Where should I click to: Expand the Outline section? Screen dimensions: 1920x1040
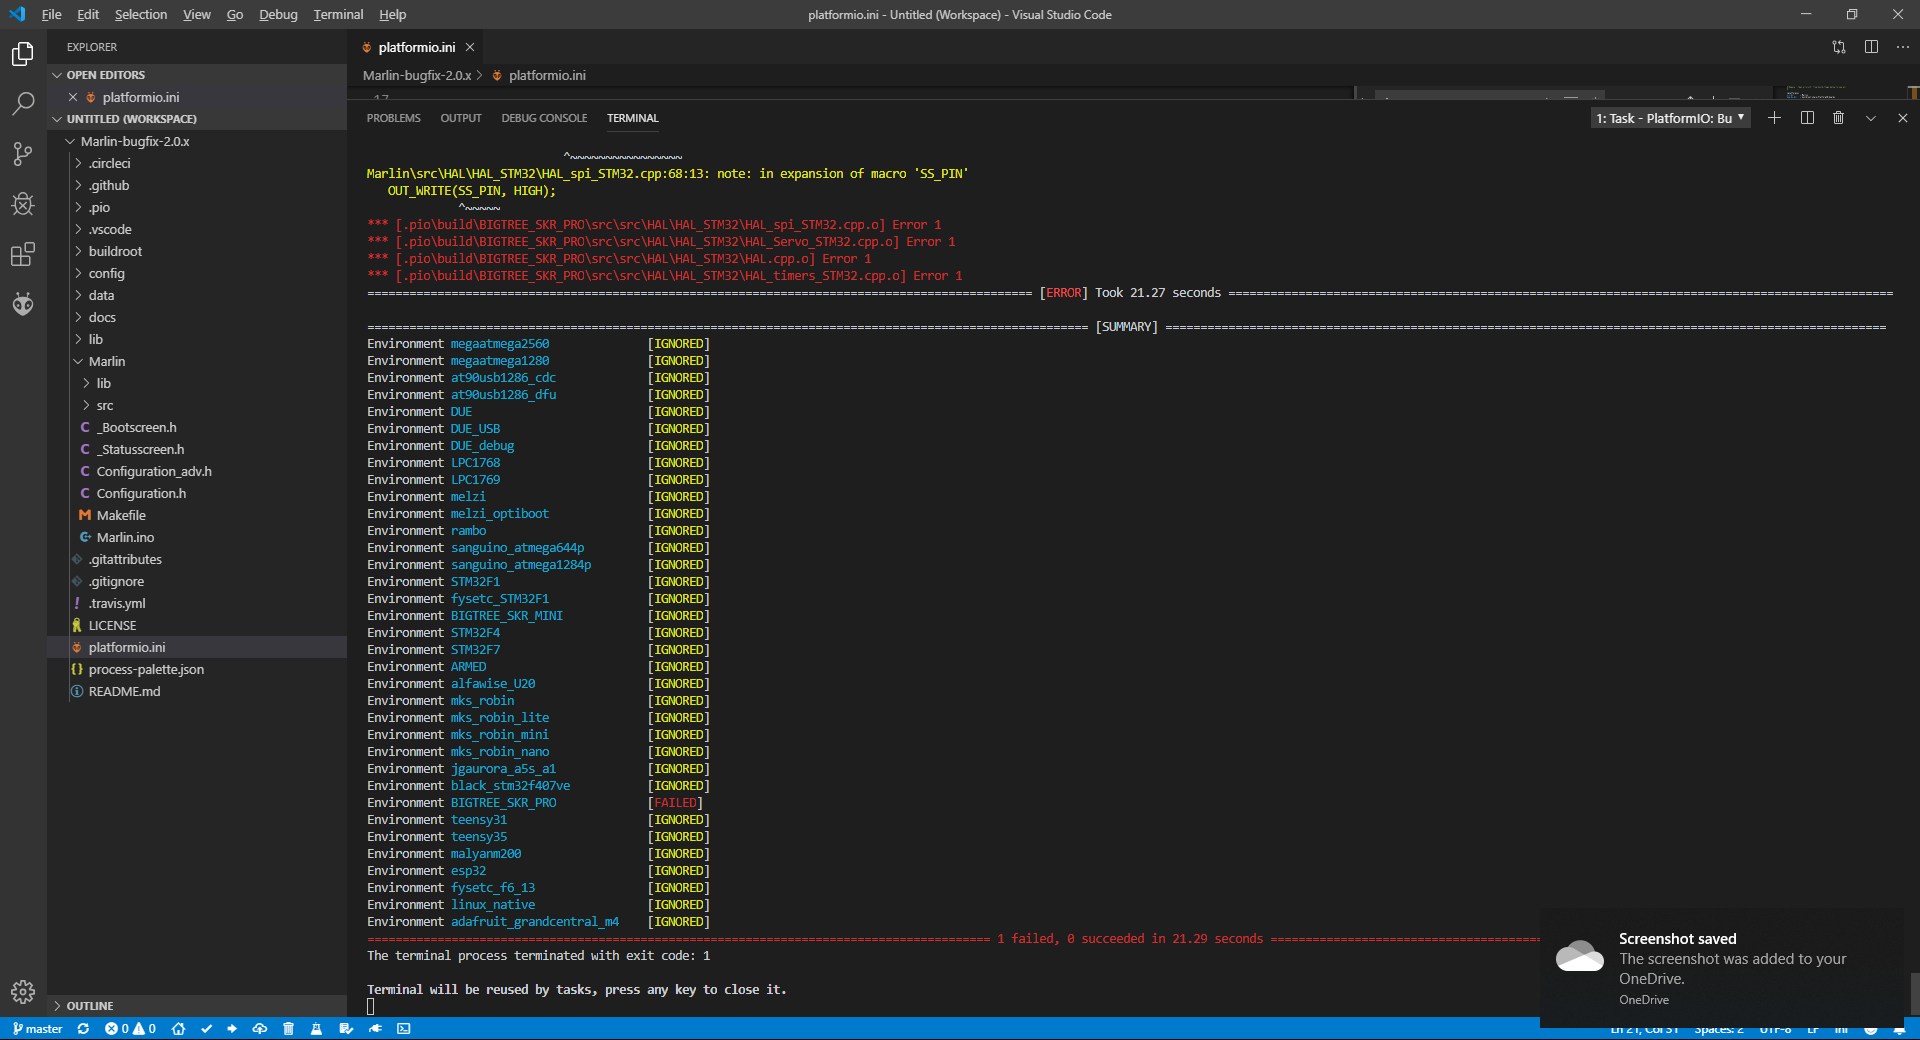click(197, 1006)
